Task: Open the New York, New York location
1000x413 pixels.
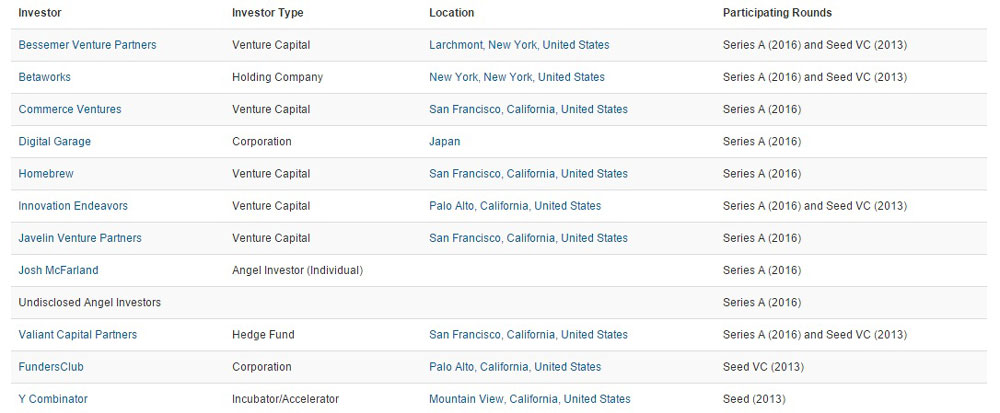Action: tap(517, 77)
